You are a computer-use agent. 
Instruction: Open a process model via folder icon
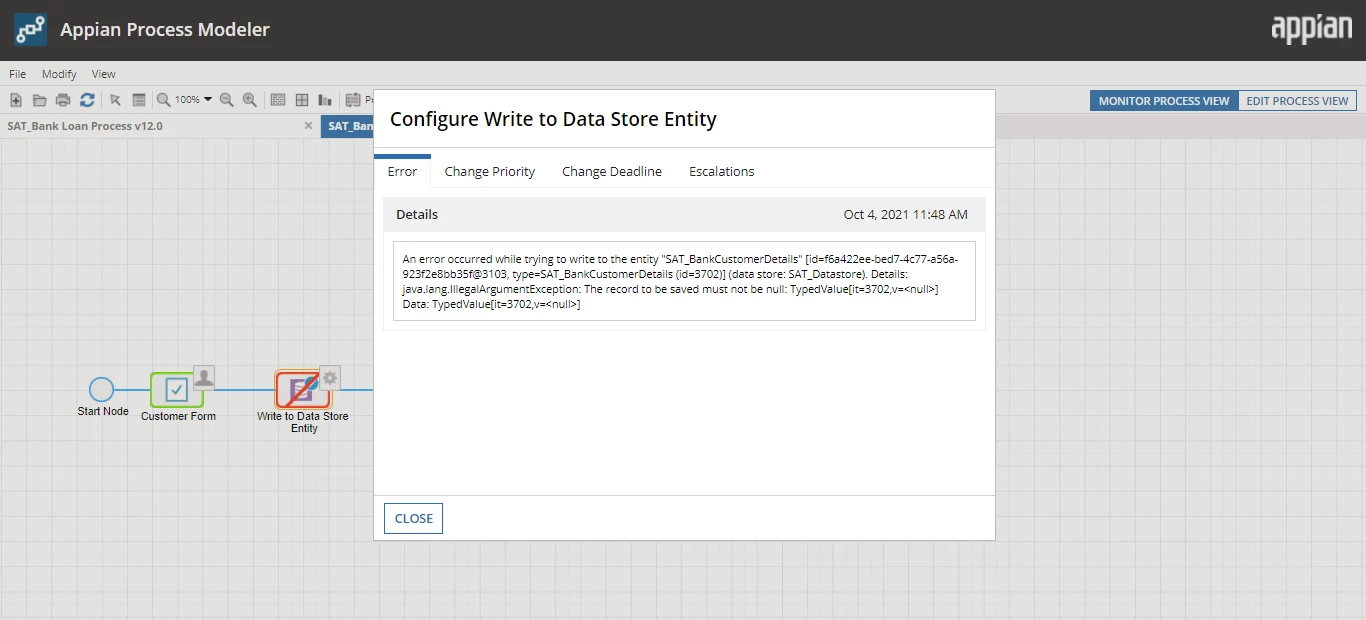pyautogui.click(x=40, y=100)
